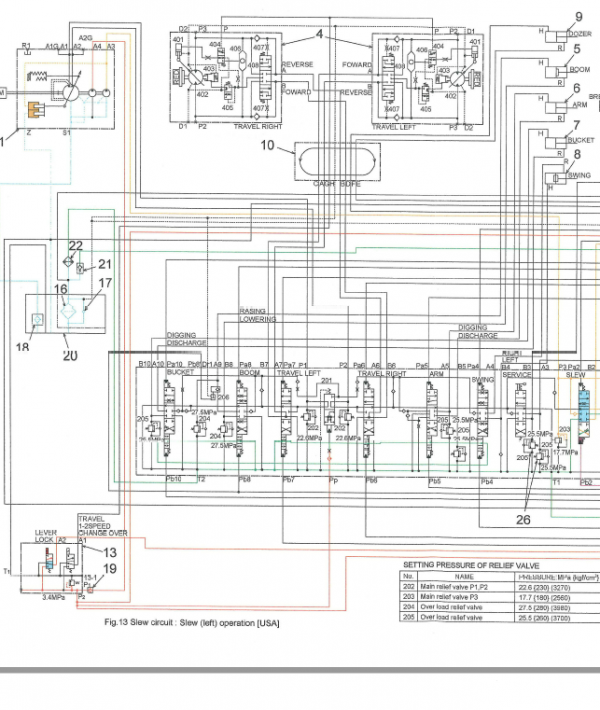Click callout number 4 between the travel motors
600x710 pixels.
click(x=320, y=34)
